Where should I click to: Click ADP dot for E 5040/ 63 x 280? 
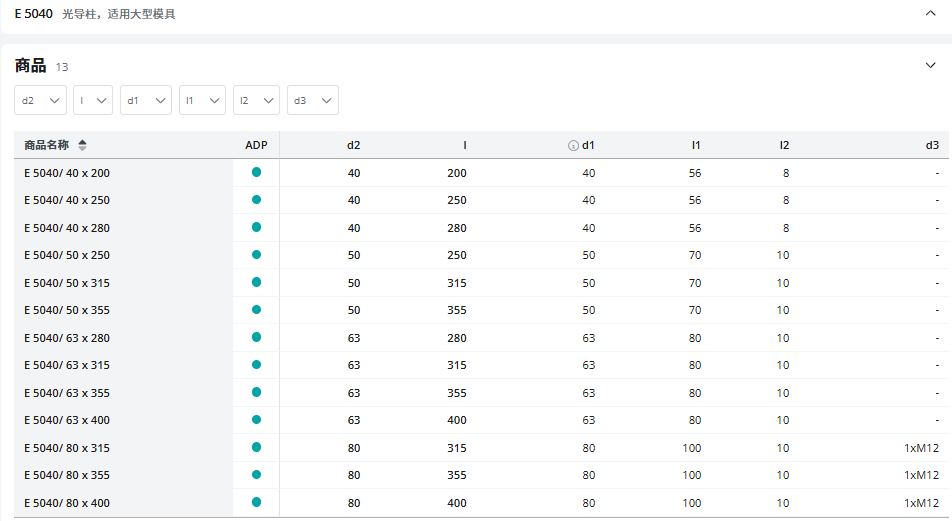point(256,337)
